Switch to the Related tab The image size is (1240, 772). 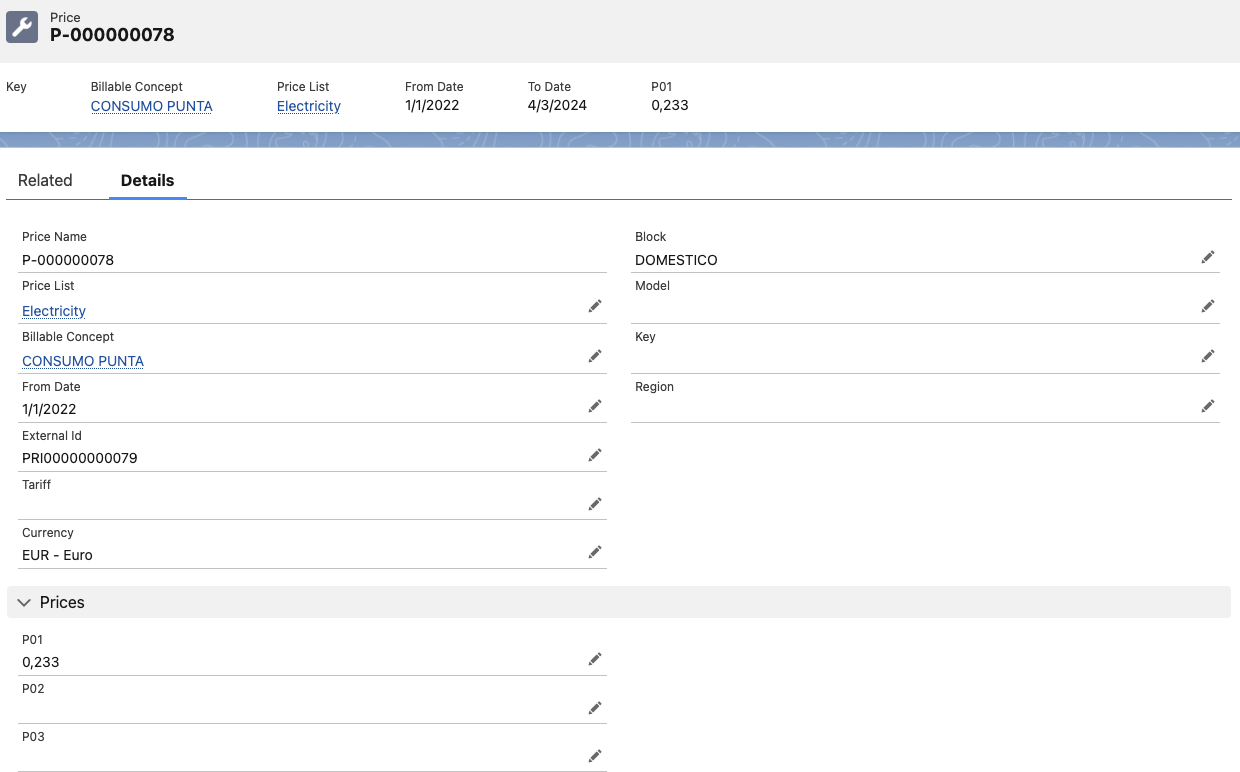coord(45,180)
